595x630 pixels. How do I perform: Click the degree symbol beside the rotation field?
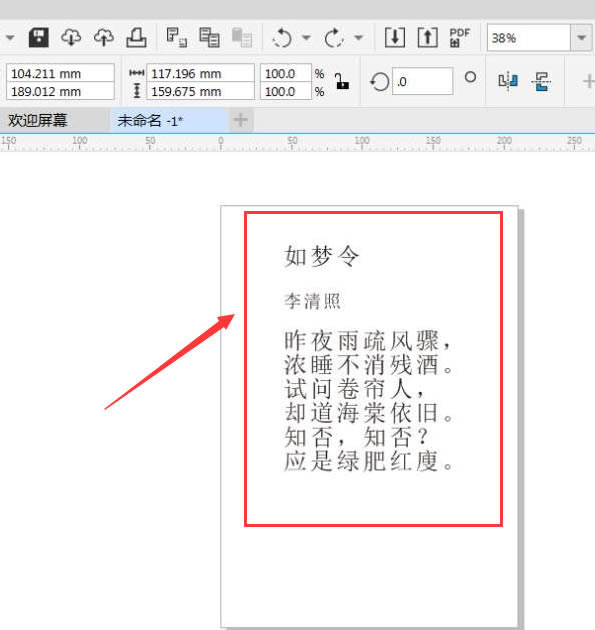pos(470,77)
